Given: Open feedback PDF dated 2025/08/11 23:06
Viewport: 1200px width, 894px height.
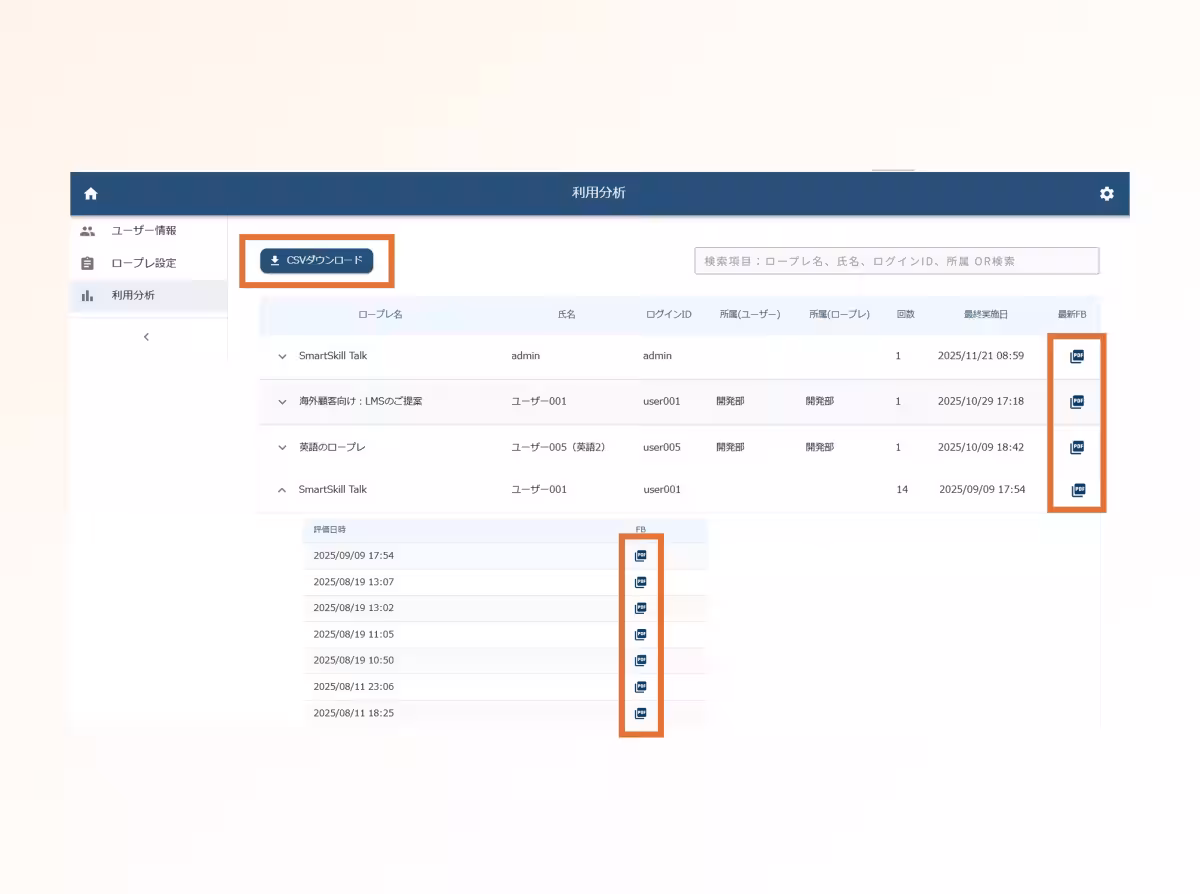Looking at the screenshot, I should tap(641, 687).
